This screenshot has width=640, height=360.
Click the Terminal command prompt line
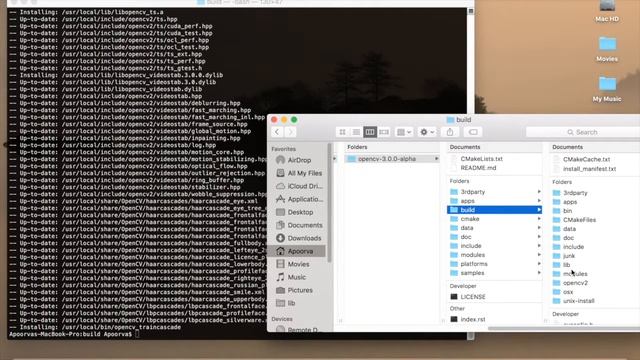click(74, 334)
